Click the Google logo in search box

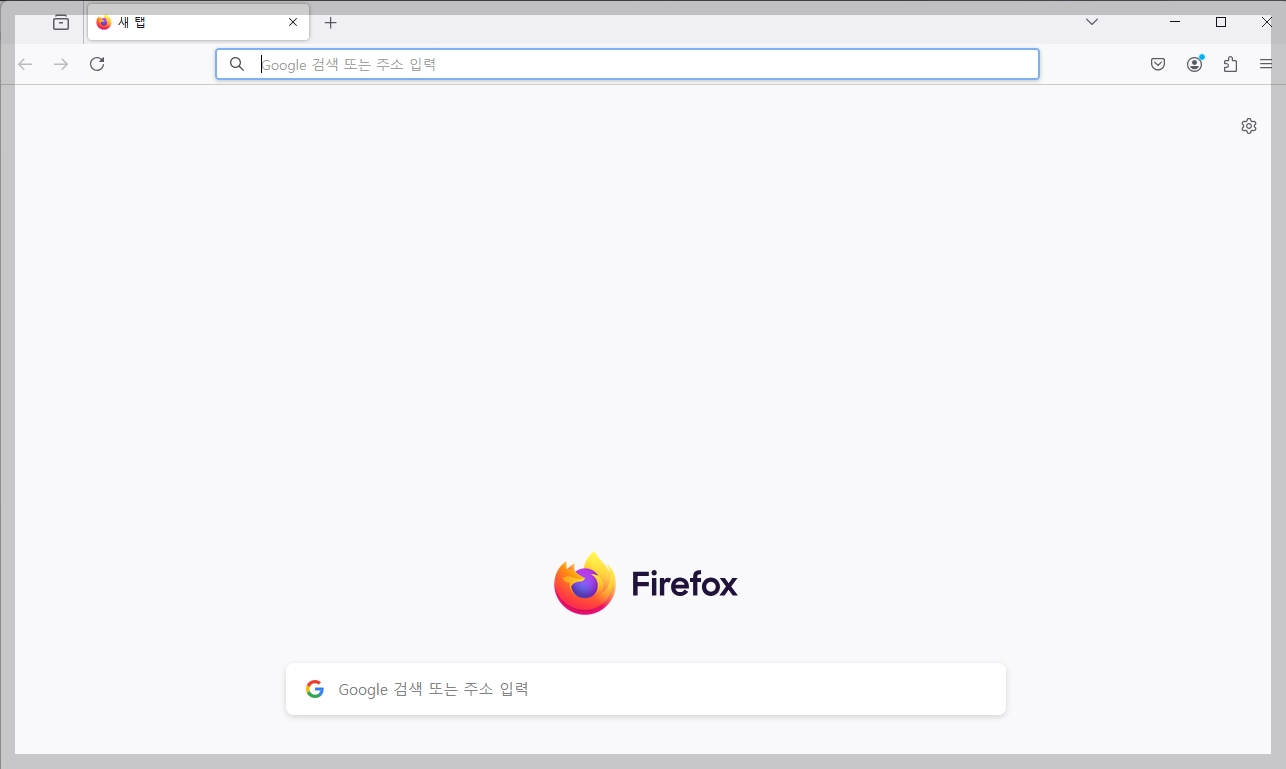315,689
